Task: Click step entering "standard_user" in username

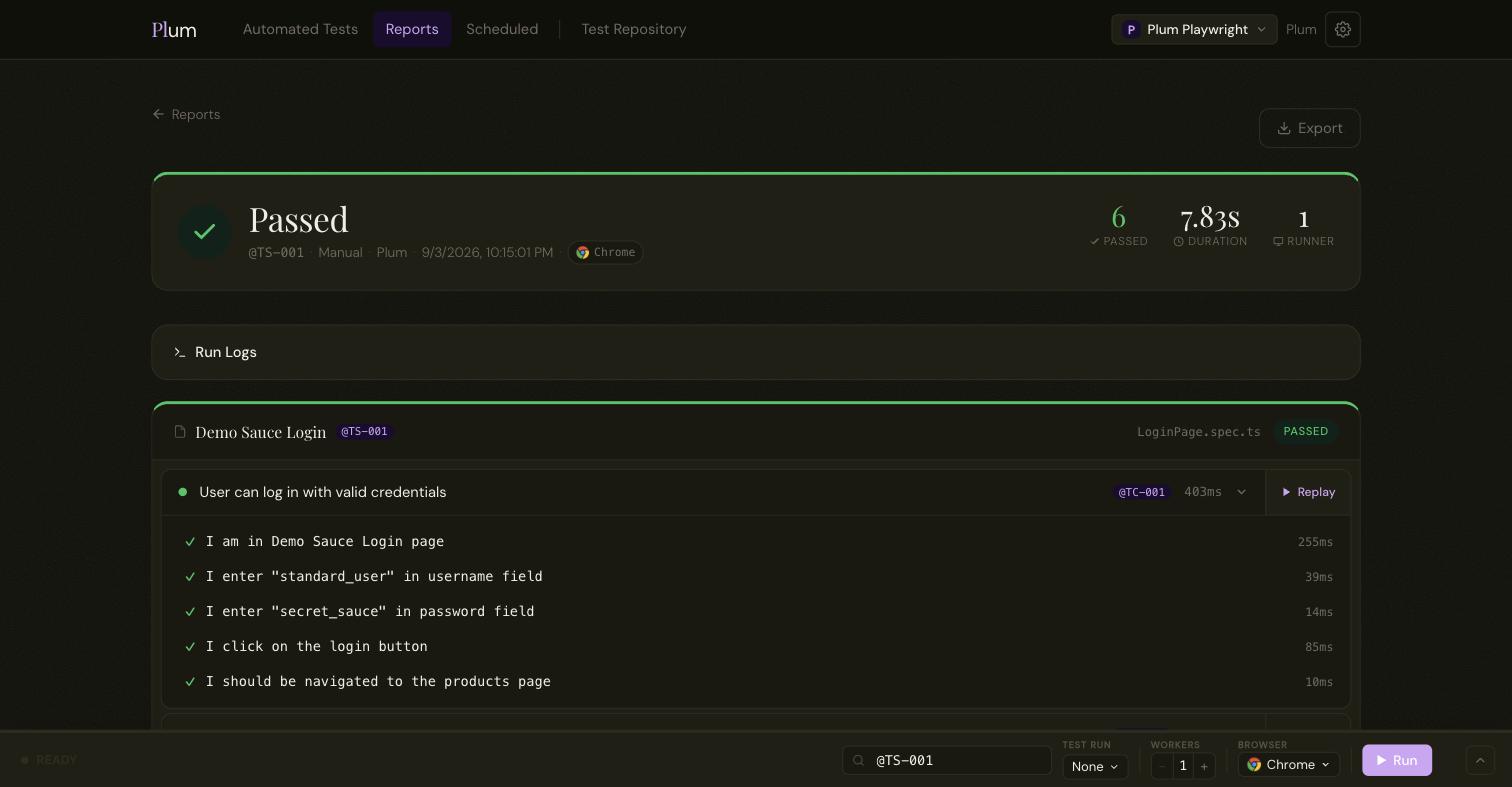Action: 374,577
